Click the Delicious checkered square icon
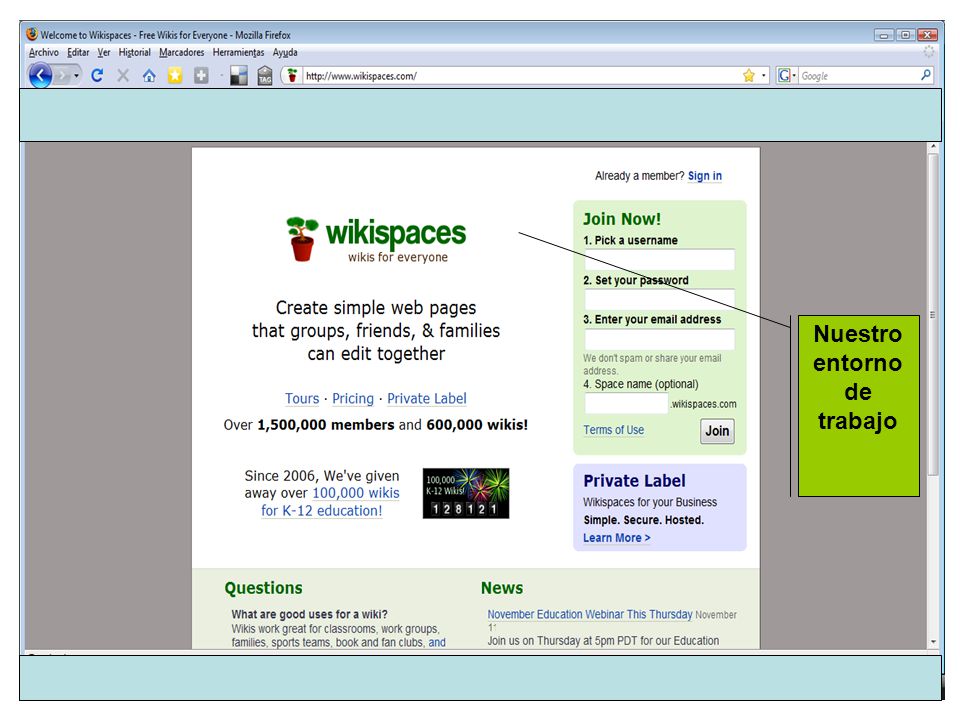Viewport: 960px width, 720px height. tap(239, 75)
